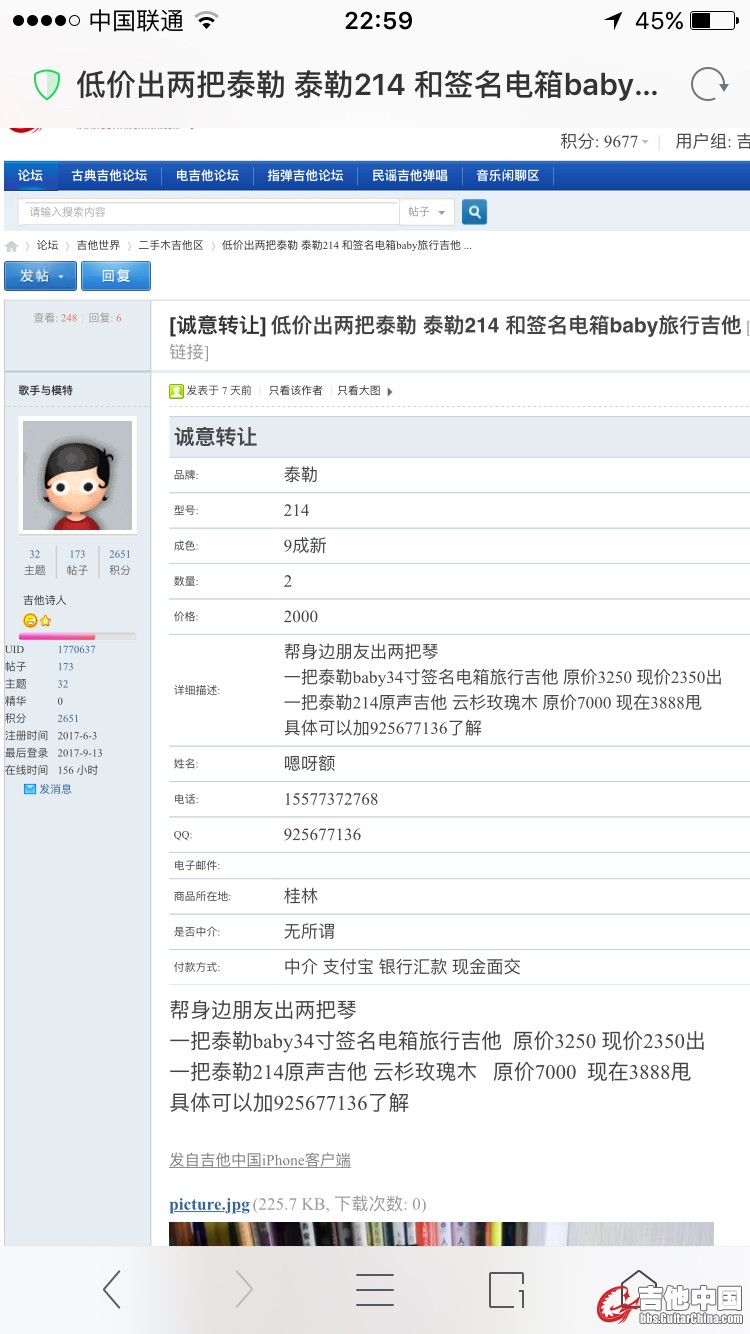Click the UID 1770637 link
Viewport: 750px width, 1334px height.
[x=76, y=649]
